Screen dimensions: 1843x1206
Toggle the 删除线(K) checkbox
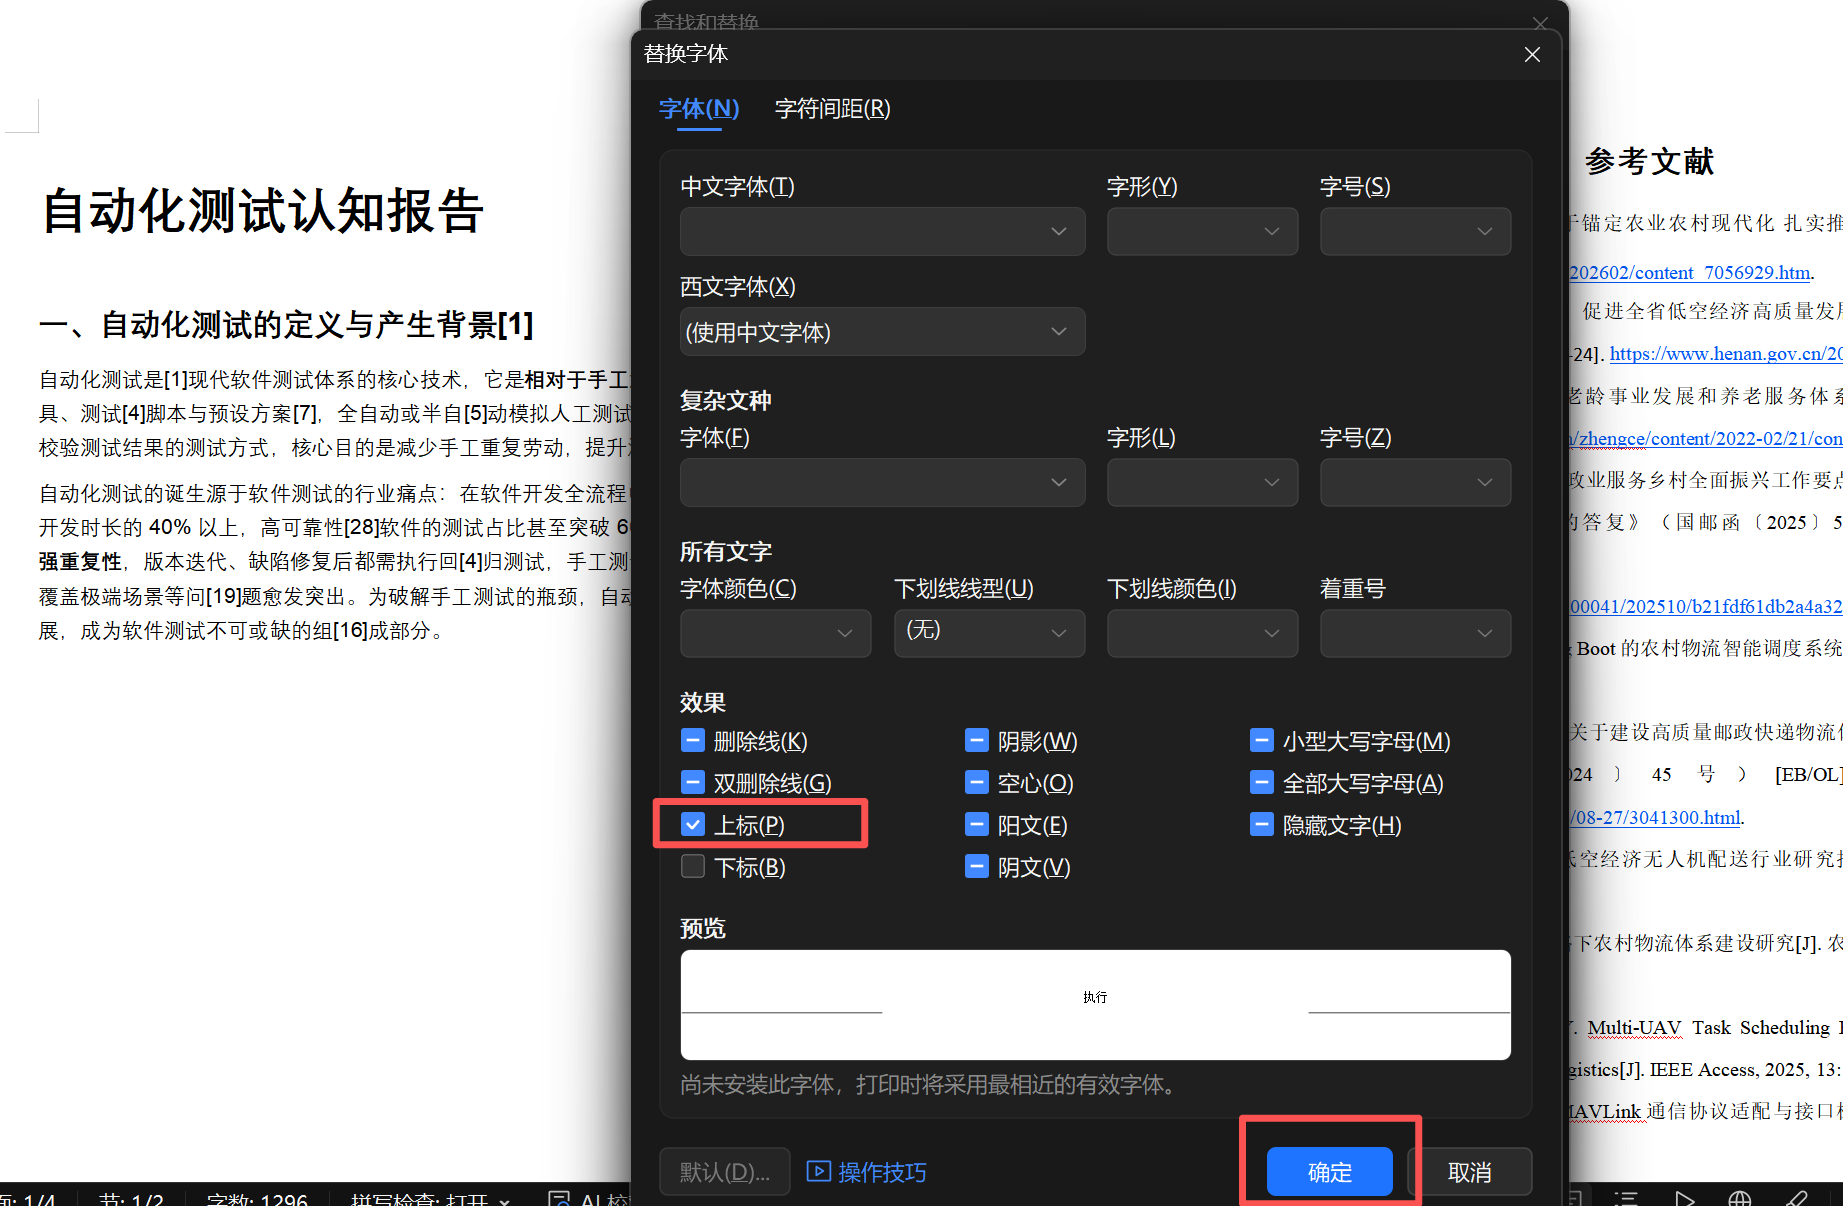[x=693, y=740]
